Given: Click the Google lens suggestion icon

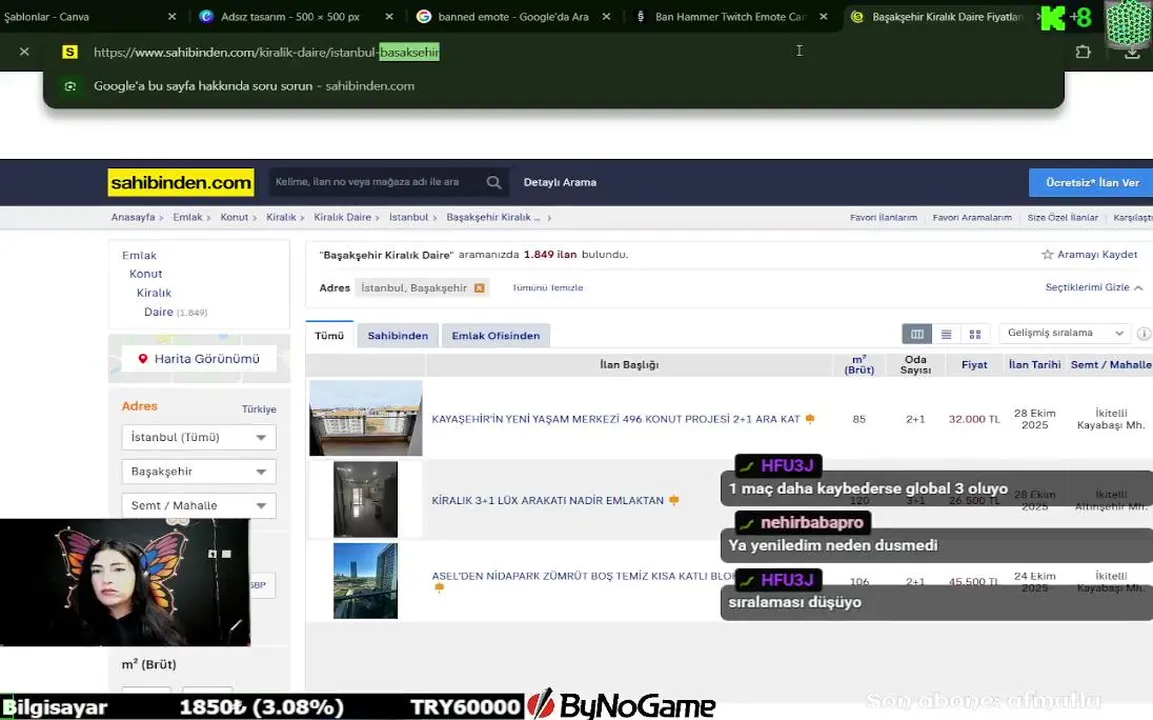Looking at the screenshot, I should (70, 86).
